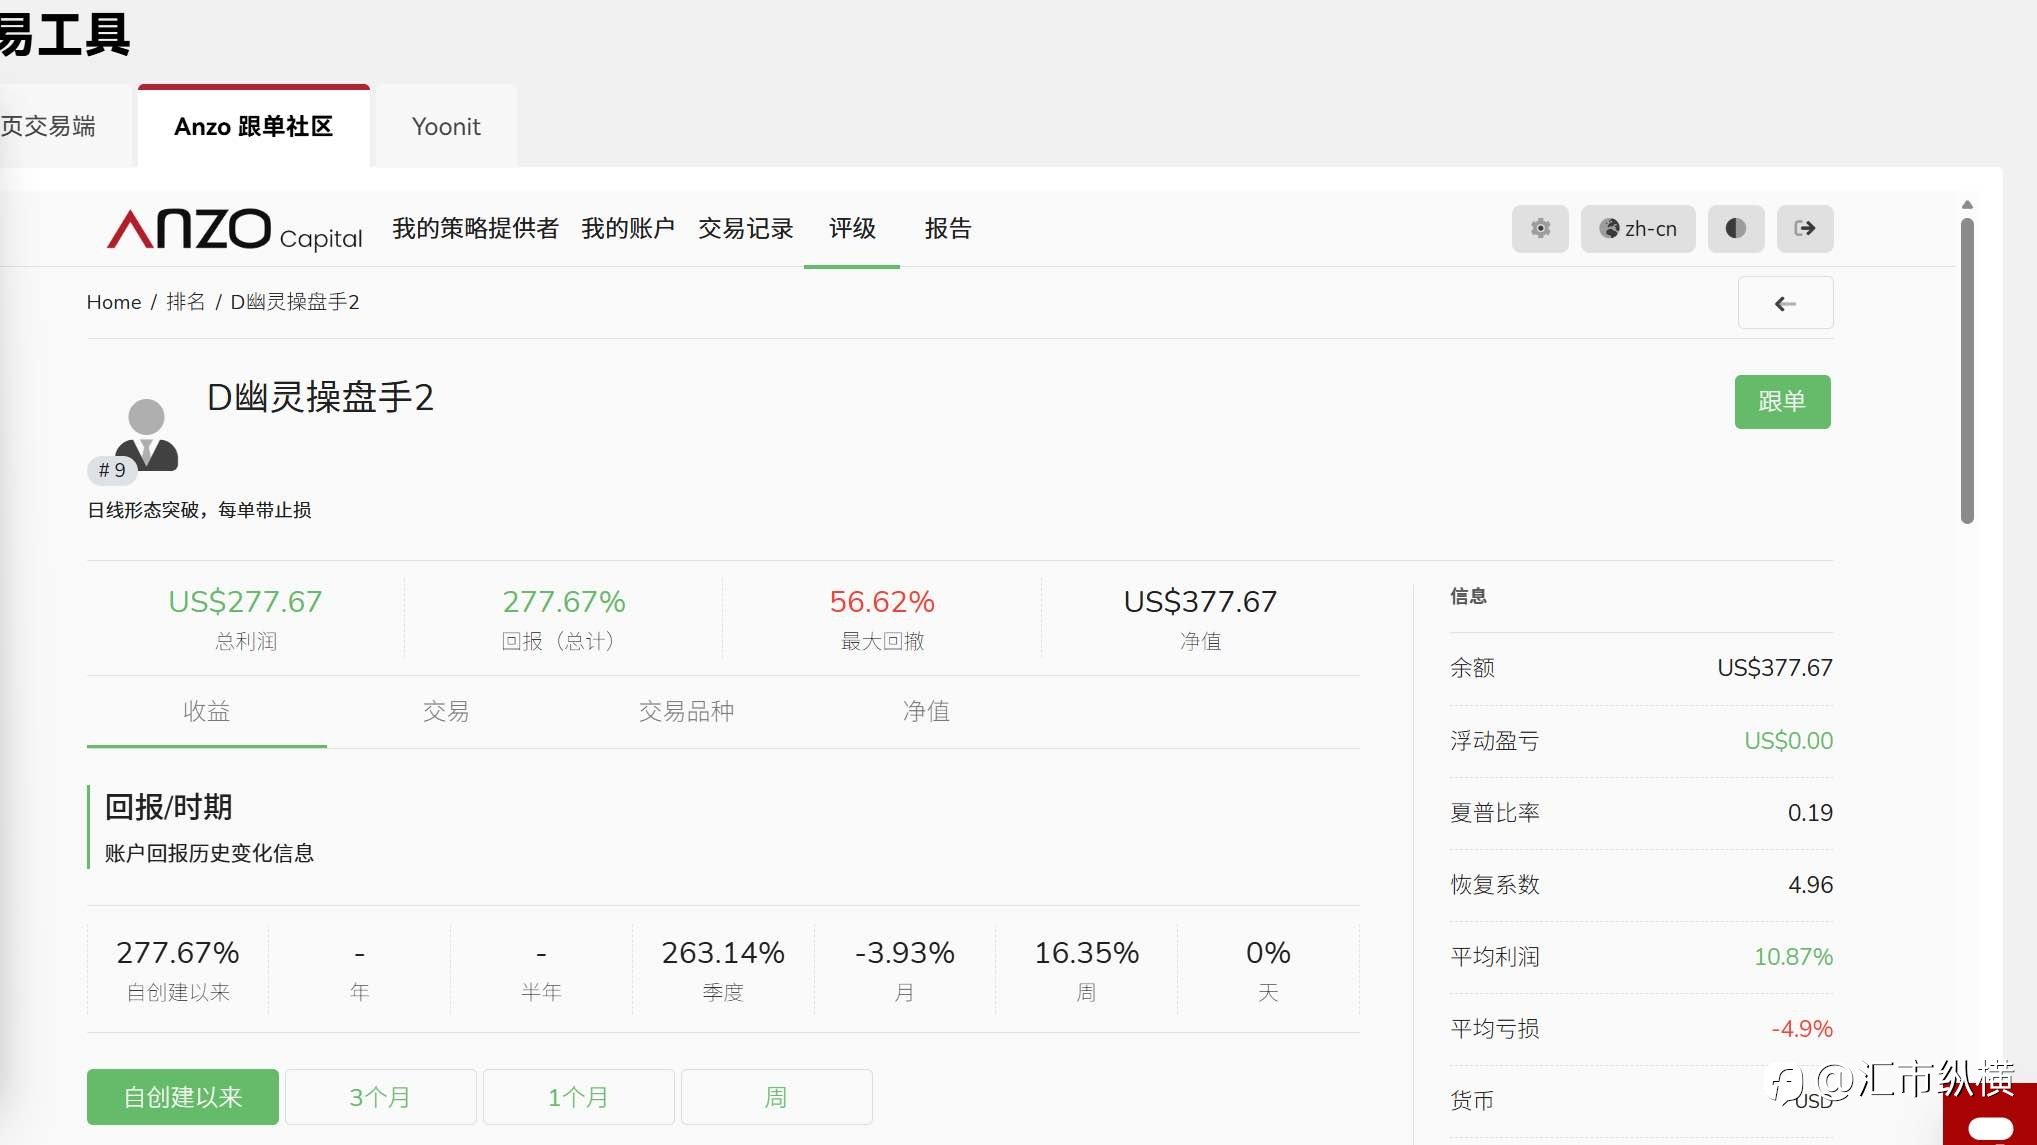Click the trader avatar picture

pos(146,434)
